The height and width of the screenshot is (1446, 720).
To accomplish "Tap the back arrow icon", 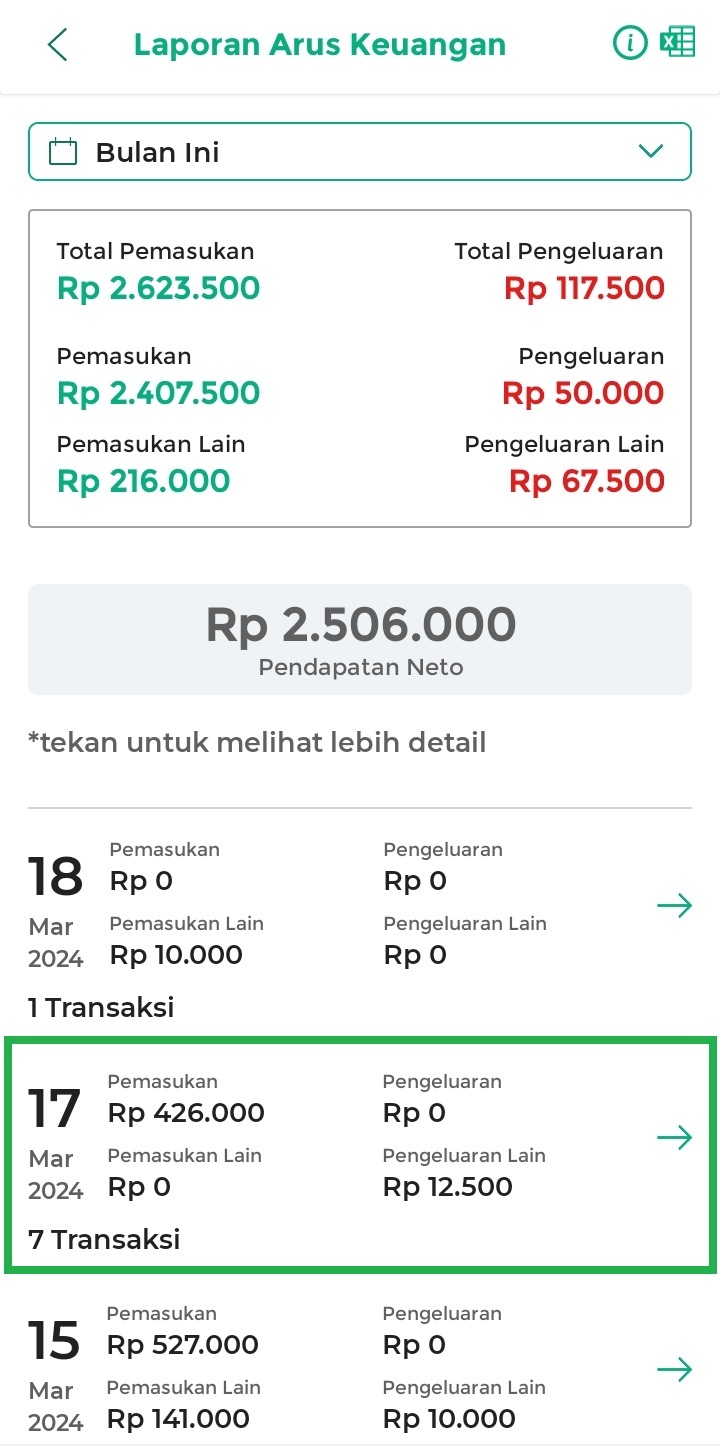I will click(58, 45).
